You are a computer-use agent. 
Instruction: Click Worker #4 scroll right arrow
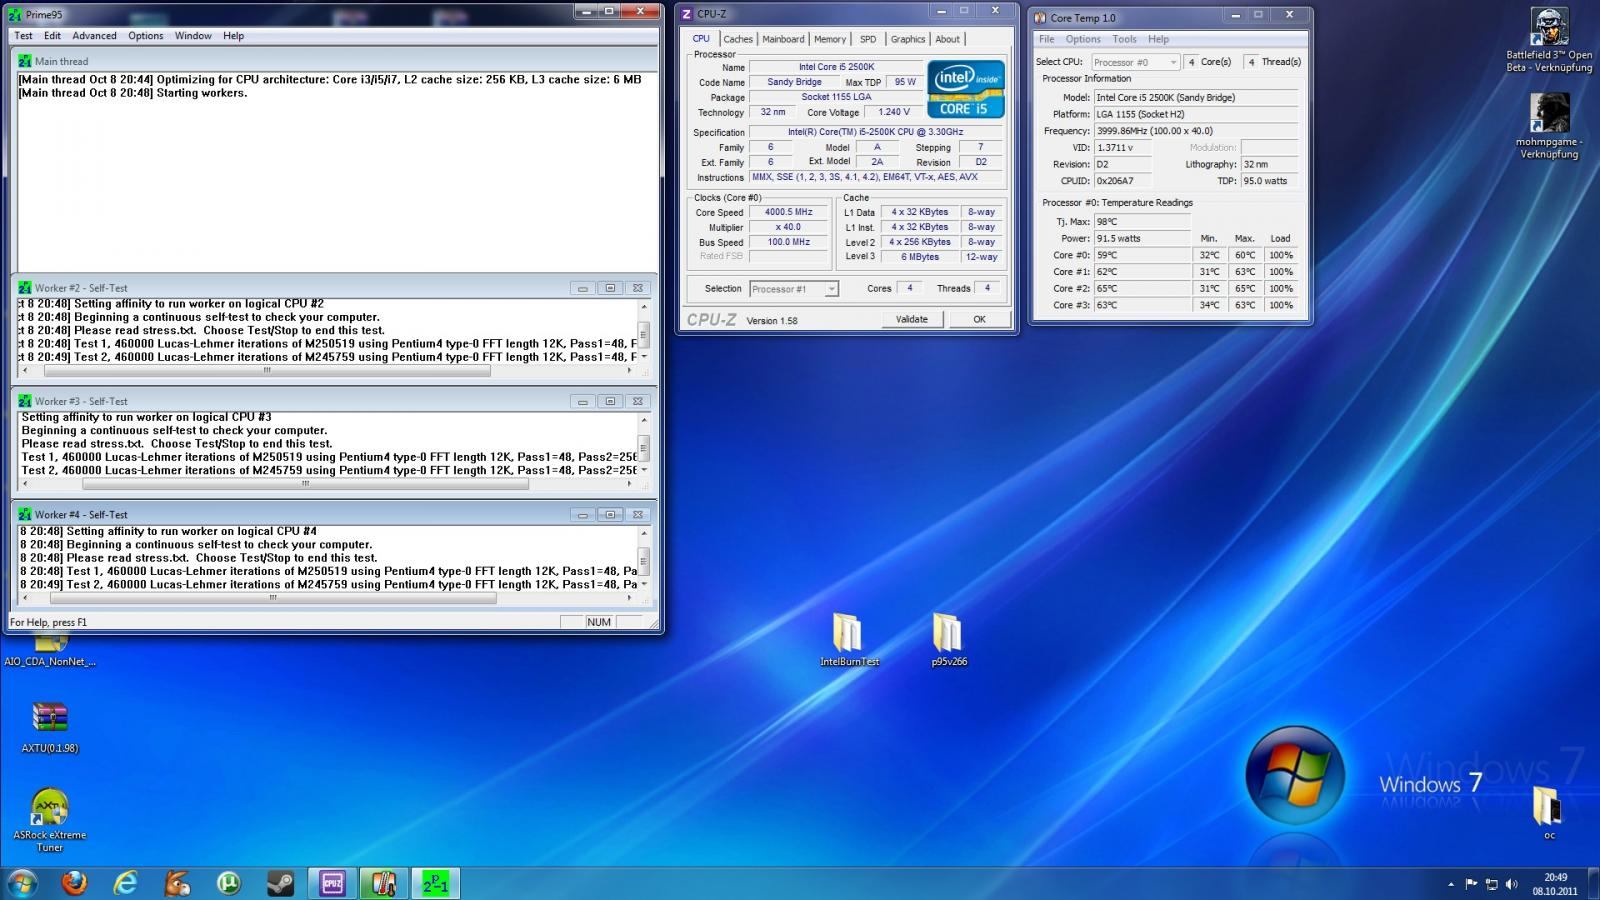[629, 597]
